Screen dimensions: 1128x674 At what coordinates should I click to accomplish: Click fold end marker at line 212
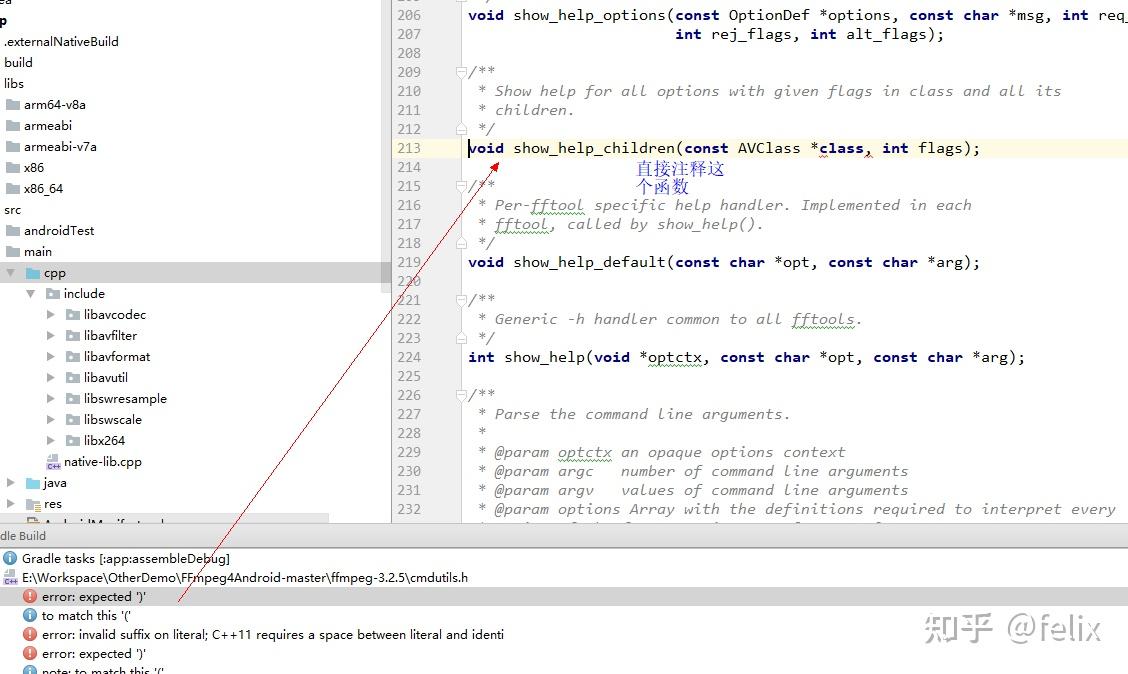click(x=461, y=129)
